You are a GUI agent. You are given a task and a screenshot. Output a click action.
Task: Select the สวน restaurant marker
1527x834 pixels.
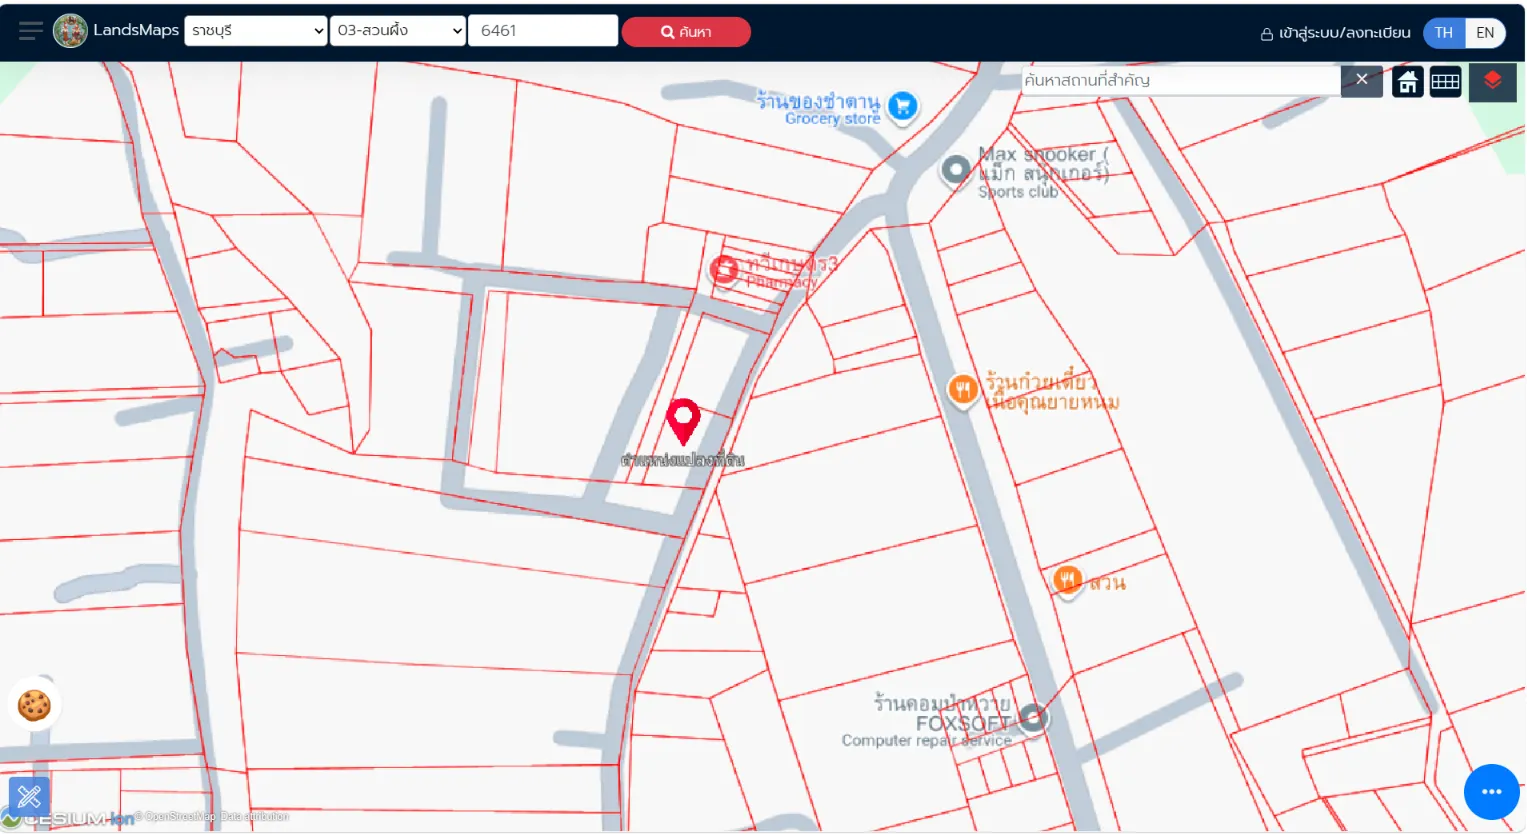tap(1067, 579)
